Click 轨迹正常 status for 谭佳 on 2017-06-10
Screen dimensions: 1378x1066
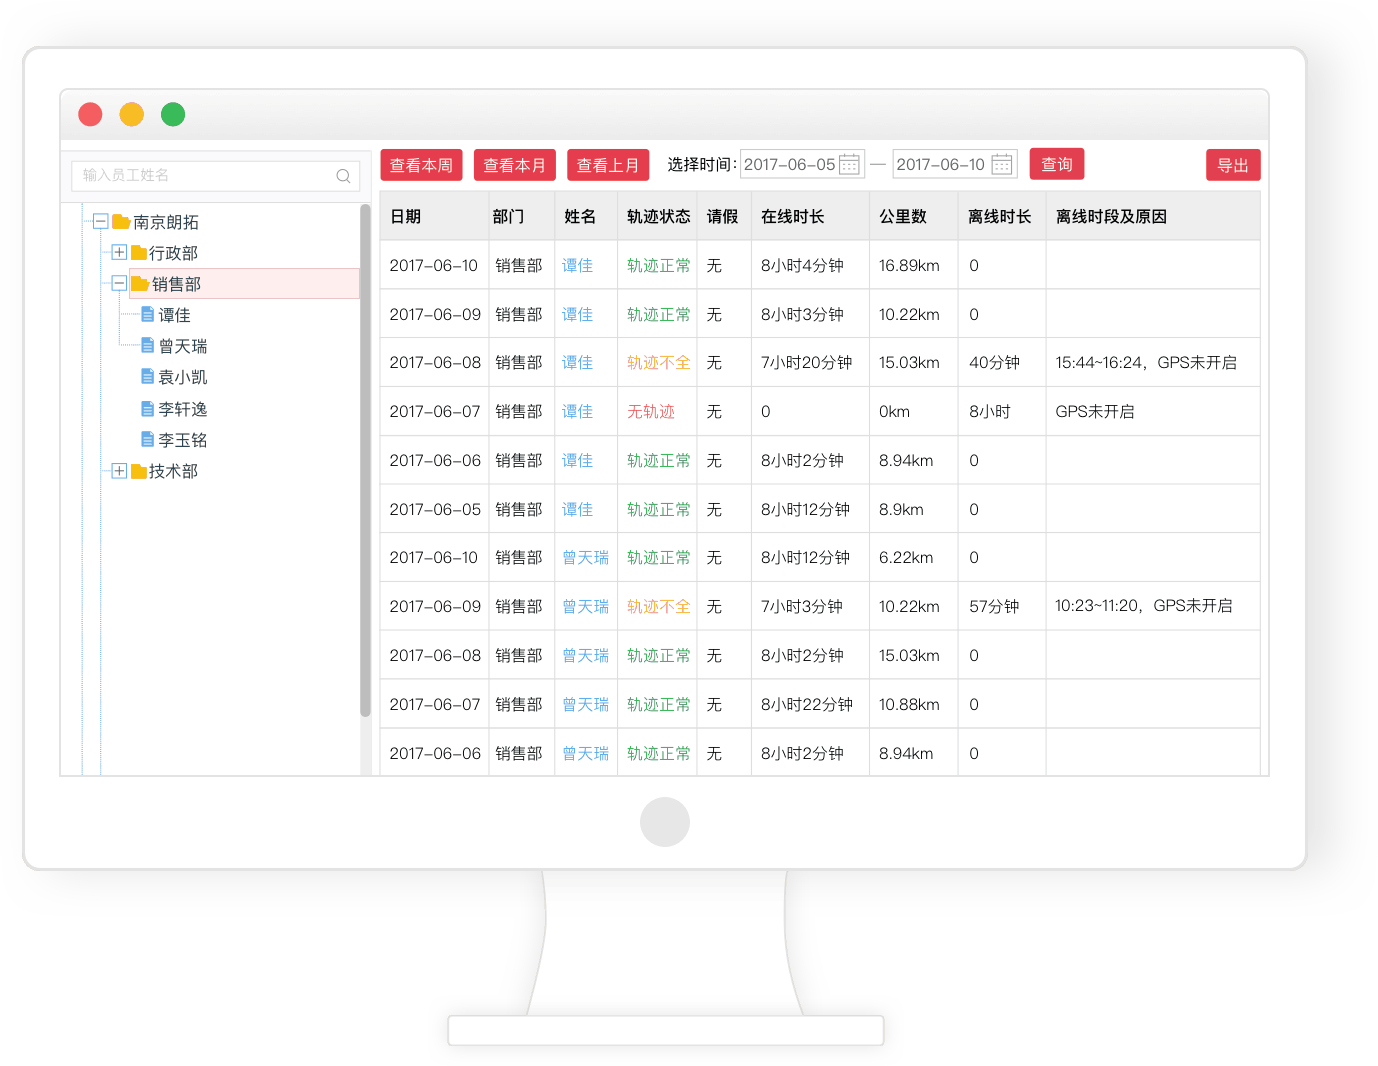point(658,265)
